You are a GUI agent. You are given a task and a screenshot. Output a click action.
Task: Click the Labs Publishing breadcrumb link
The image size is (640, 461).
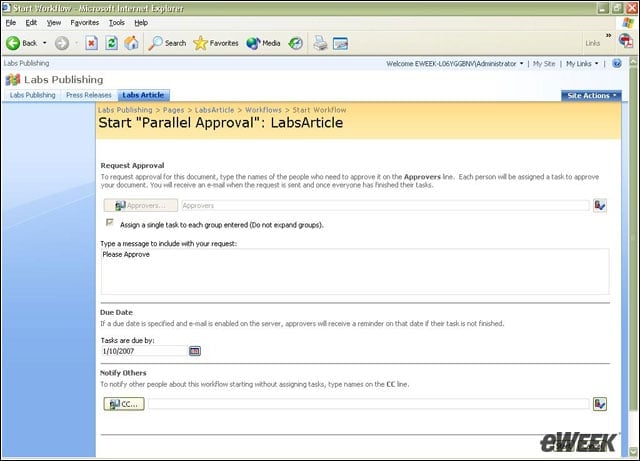pyautogui.click(x=125, y=110)
